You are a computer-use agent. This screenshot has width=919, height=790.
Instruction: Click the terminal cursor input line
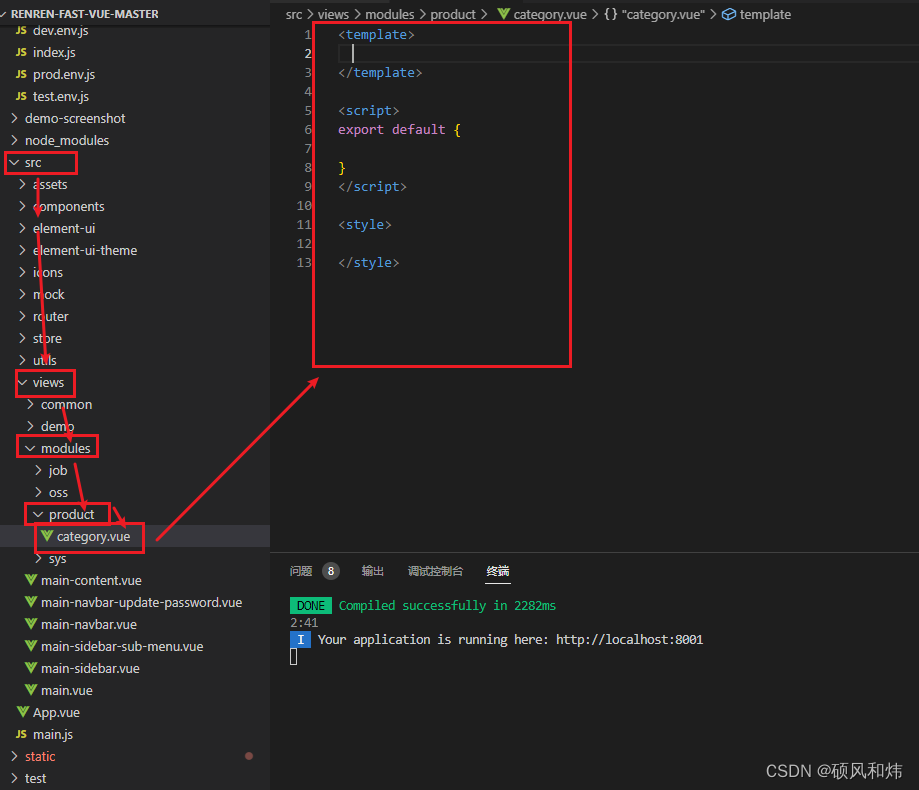(x=294, y=657)
